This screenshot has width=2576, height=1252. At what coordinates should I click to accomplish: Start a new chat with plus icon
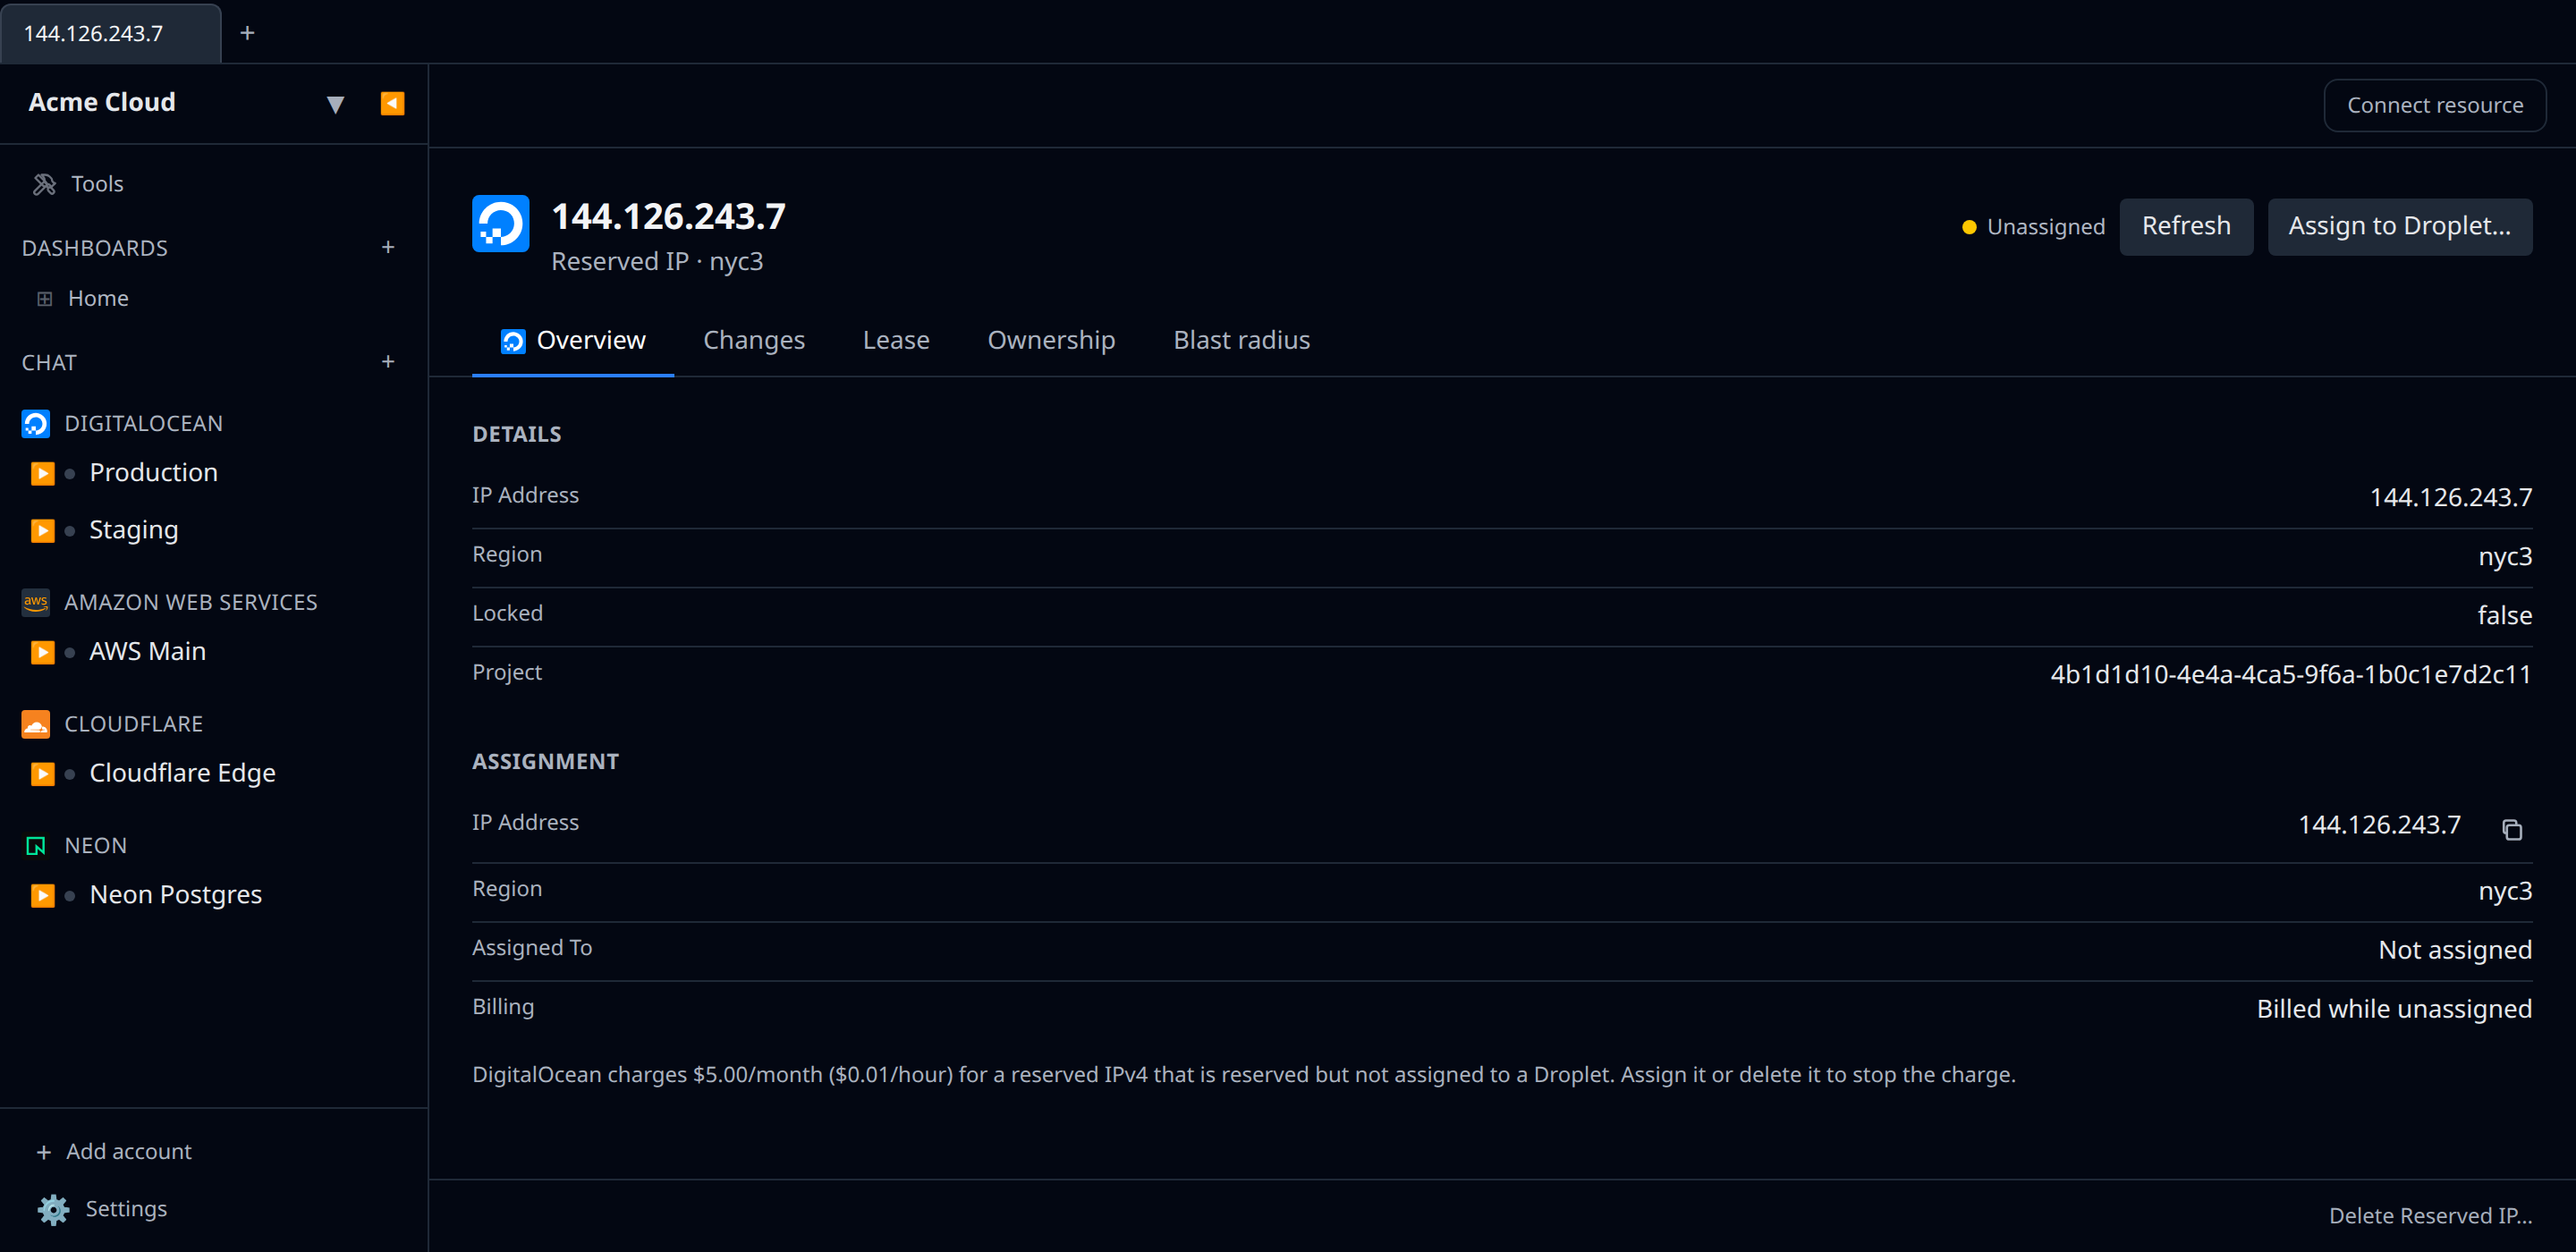(x=388, y=361)
